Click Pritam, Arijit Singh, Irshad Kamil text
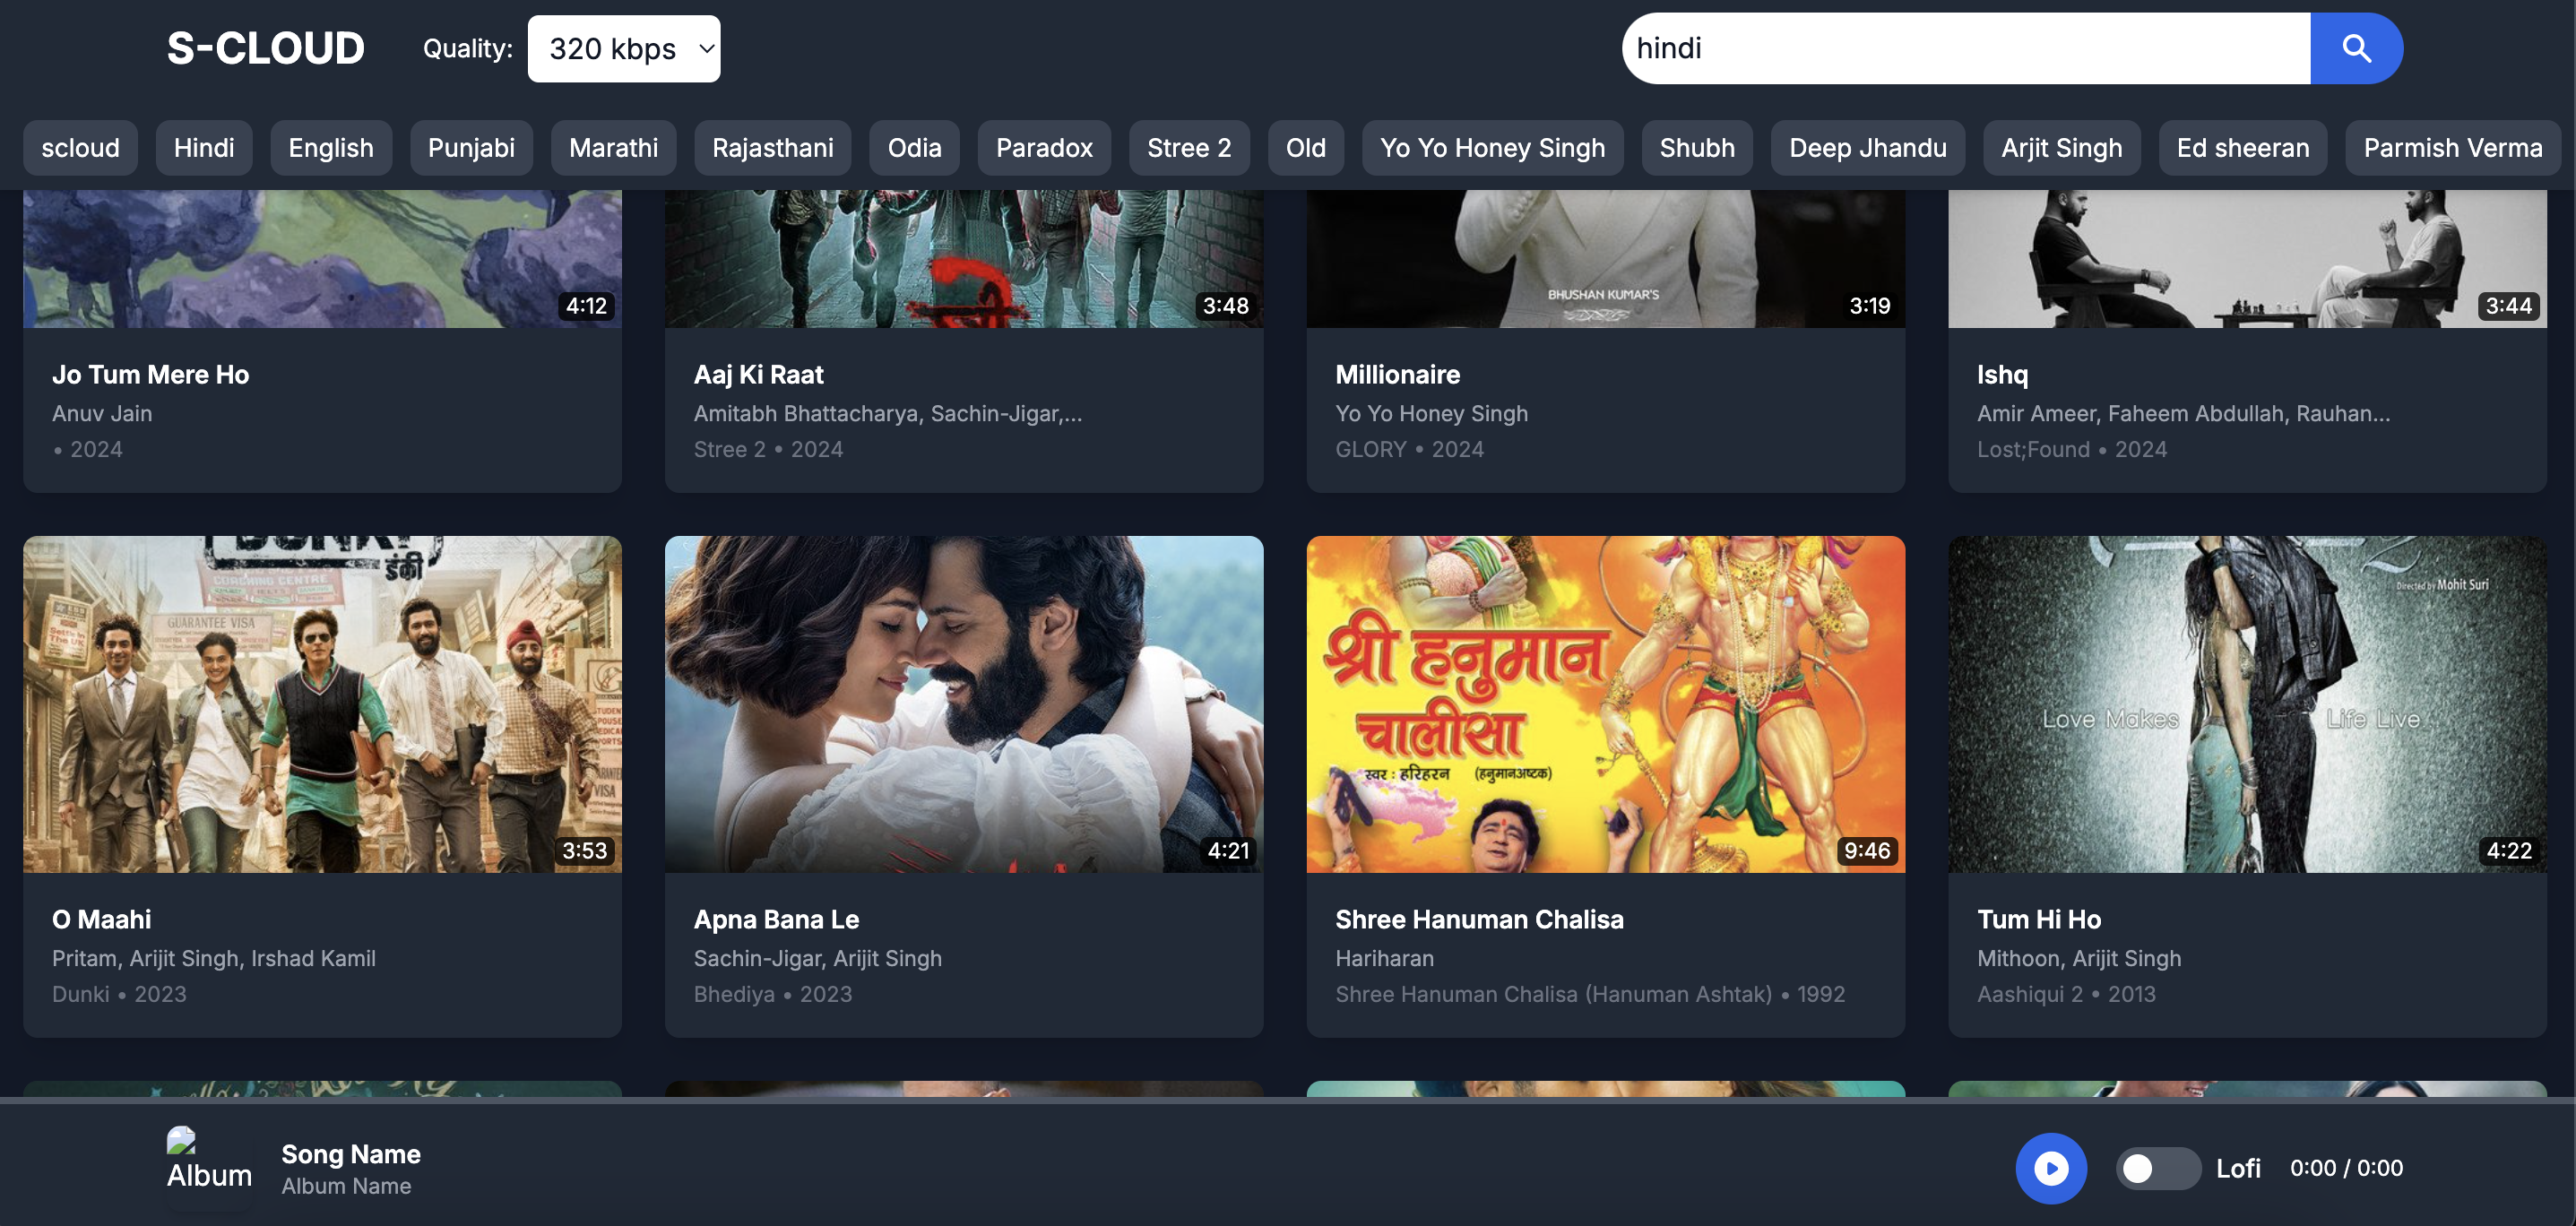Viewport: 2576px width, 1226px height. point(214,958)
